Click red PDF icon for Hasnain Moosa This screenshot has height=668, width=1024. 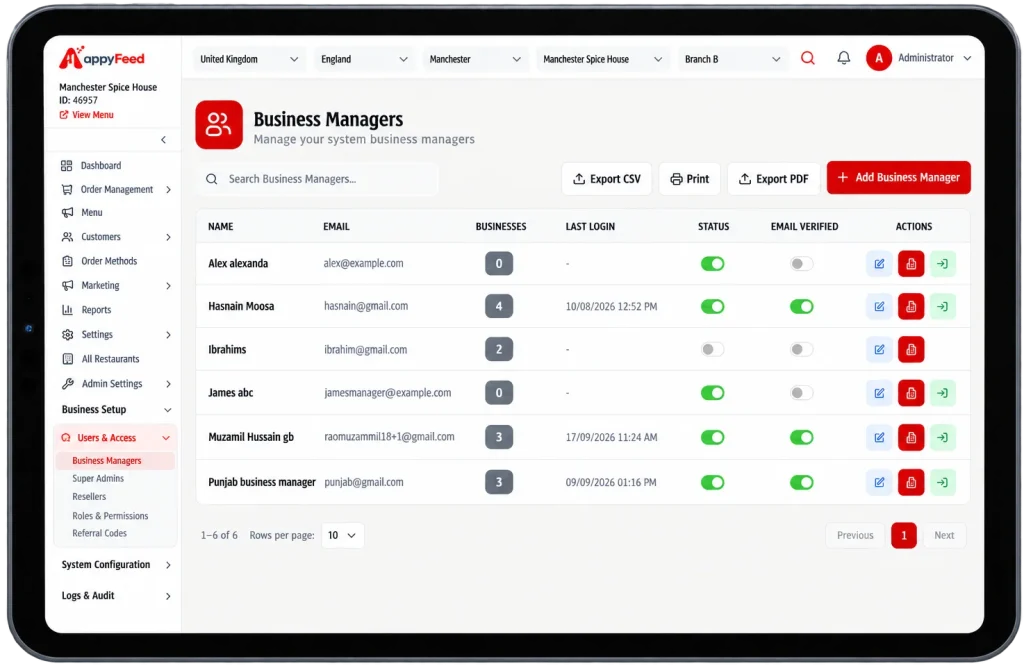910,306
